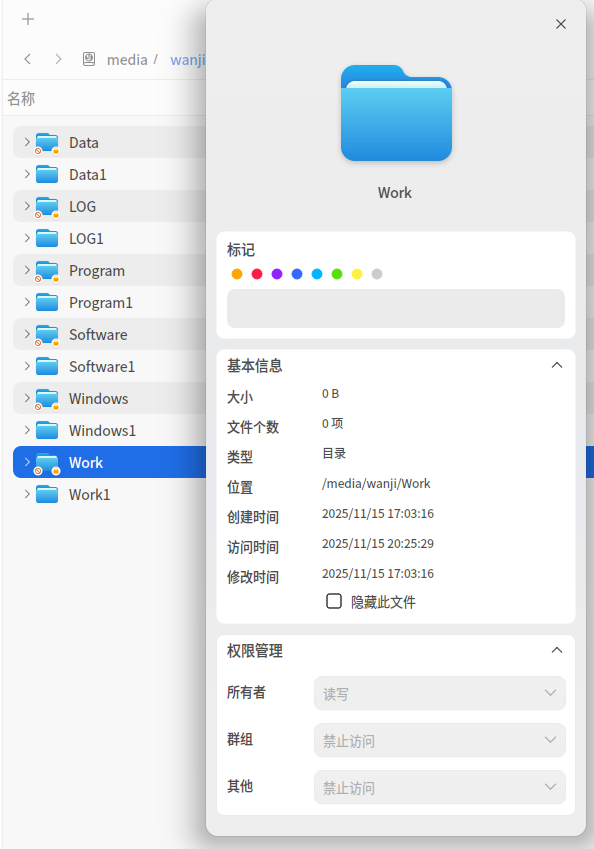Expand the LOG folder row
594x849 pixels.
[27, 206]
